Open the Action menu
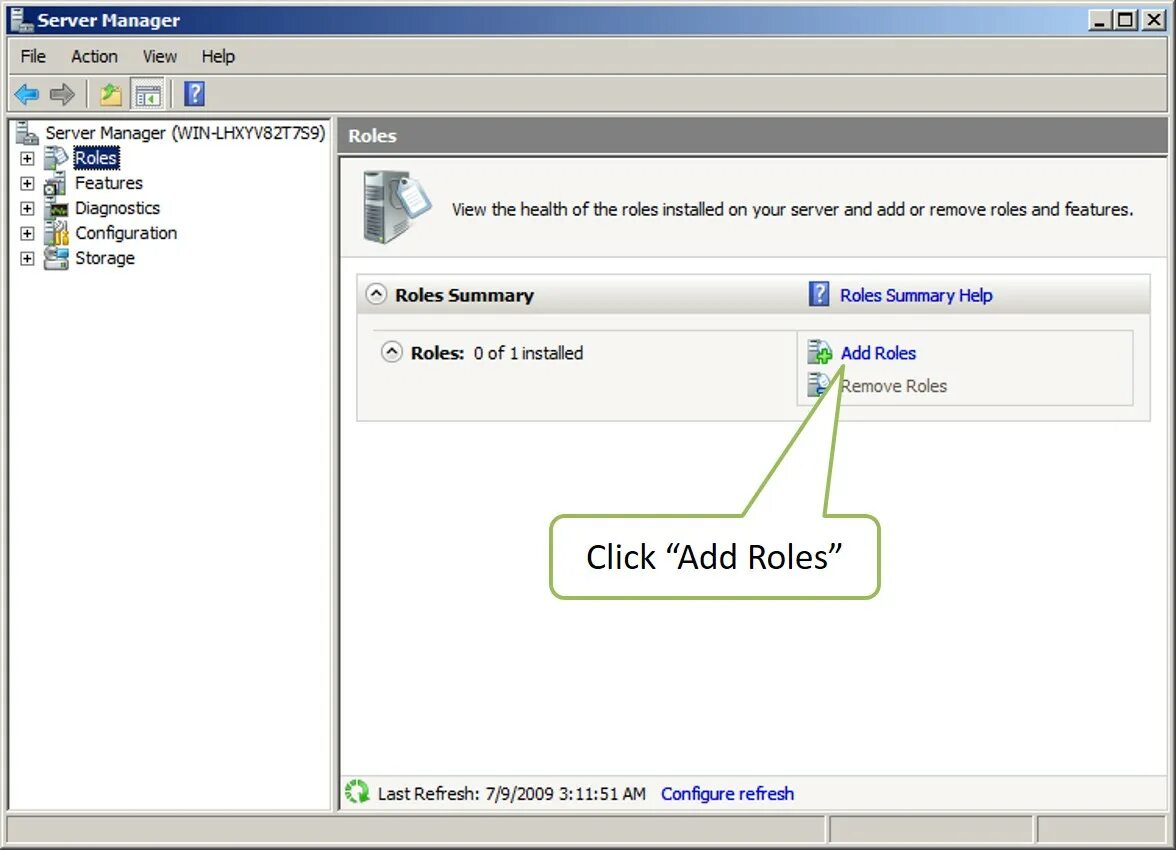The width and height of the screenshot is (1176, 850). pos(94,56)
